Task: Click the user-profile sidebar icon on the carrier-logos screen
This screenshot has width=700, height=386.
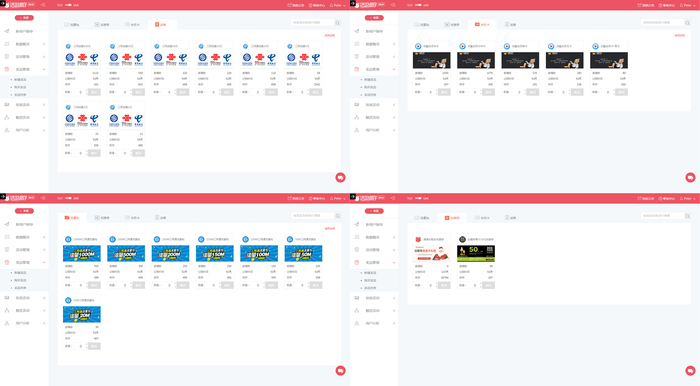Action: point(7,130)
